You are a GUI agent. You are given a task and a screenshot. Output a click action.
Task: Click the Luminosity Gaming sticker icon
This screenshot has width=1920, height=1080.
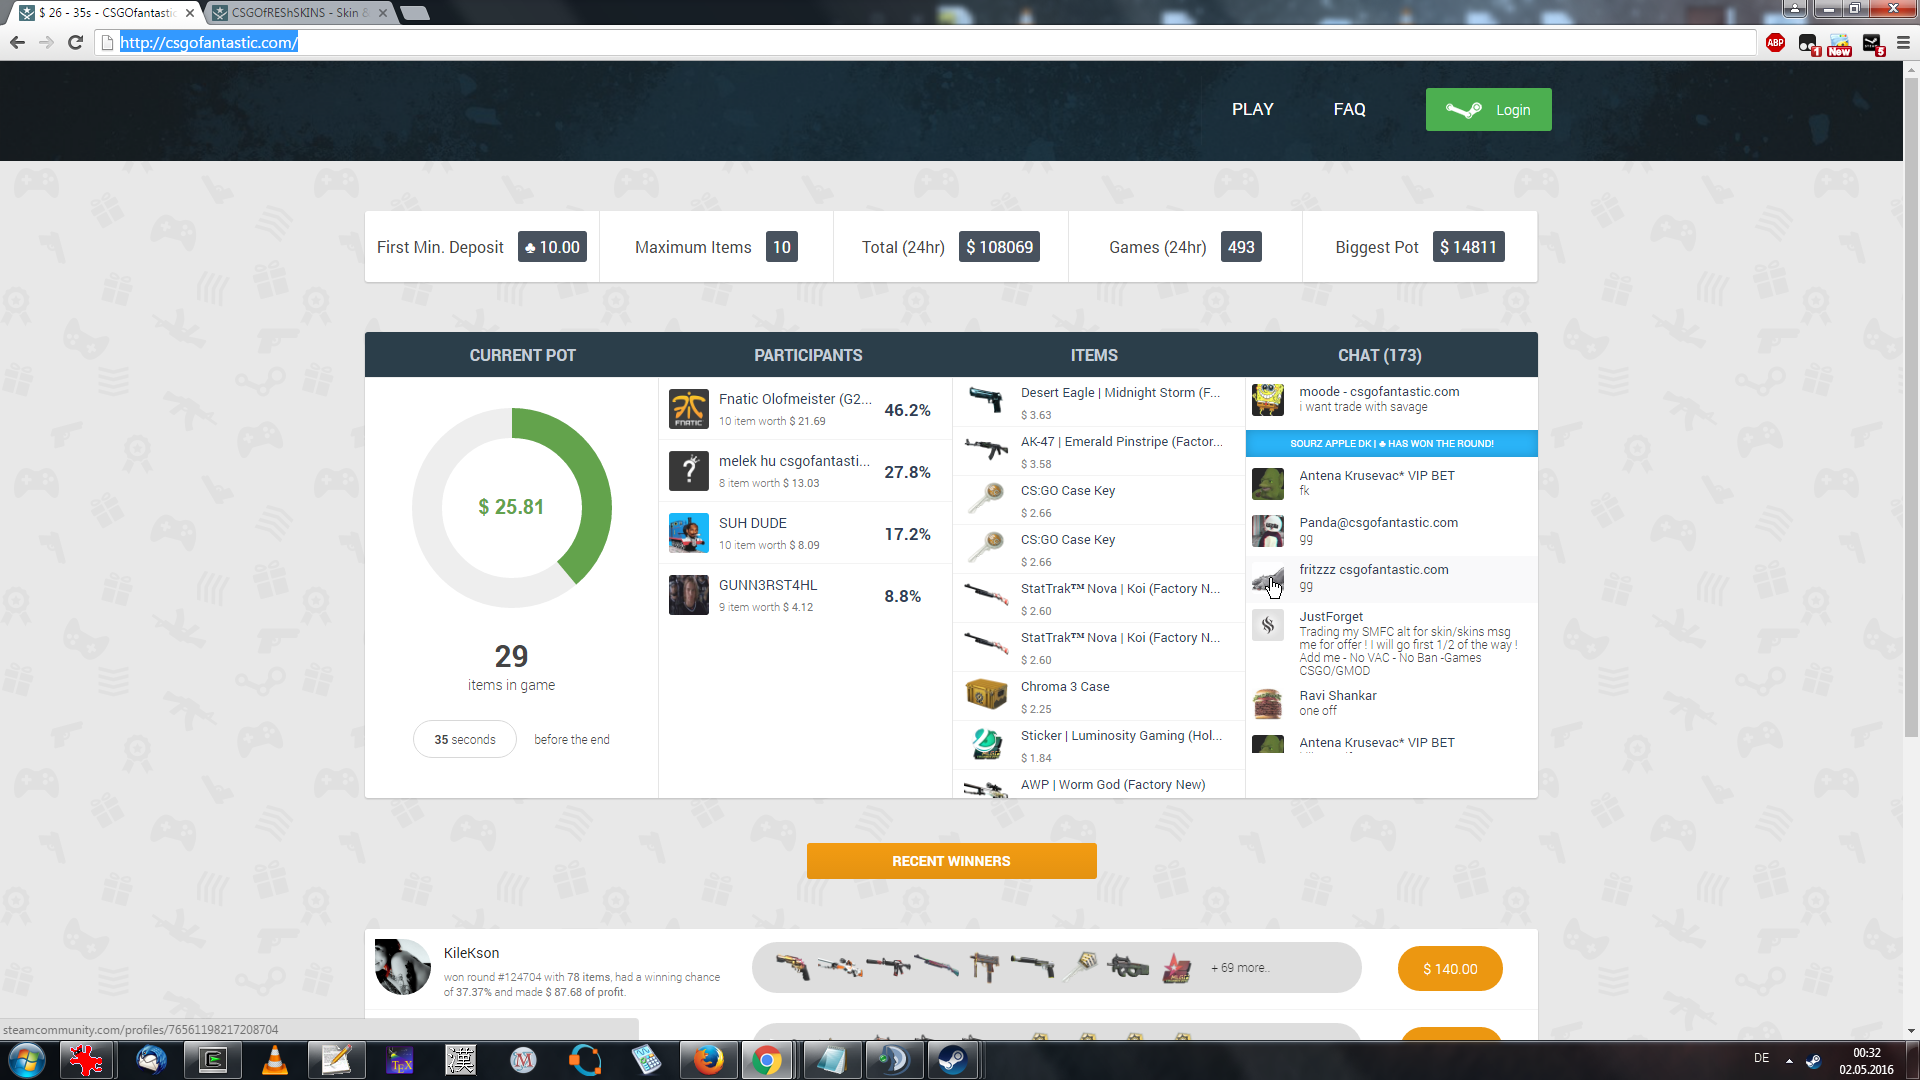(986, 743)
